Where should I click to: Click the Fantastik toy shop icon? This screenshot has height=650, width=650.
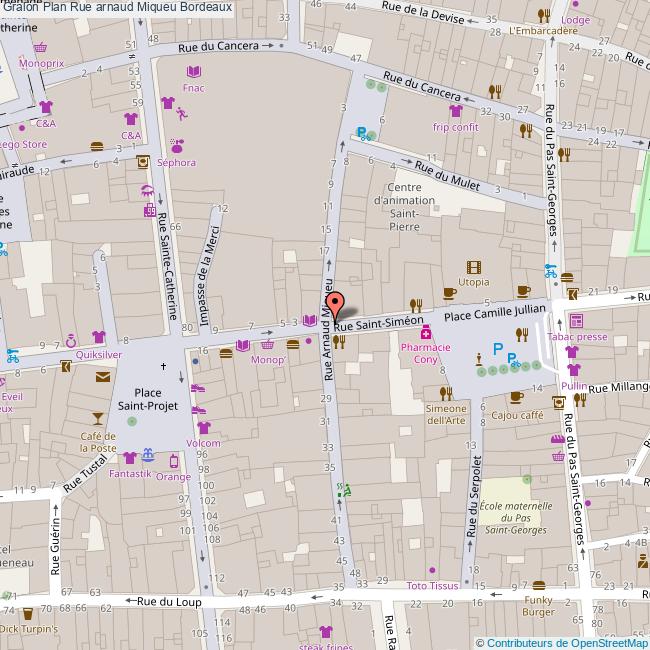(x=148, y=455)
